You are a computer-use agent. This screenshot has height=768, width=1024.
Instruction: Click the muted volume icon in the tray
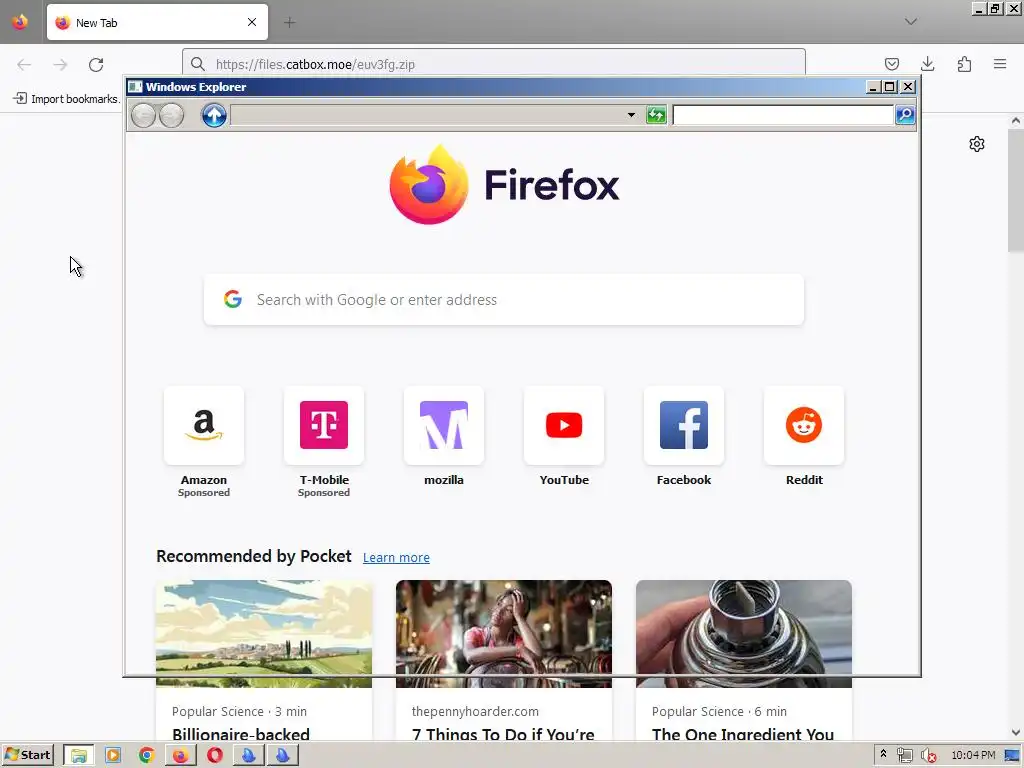(928, 756)
